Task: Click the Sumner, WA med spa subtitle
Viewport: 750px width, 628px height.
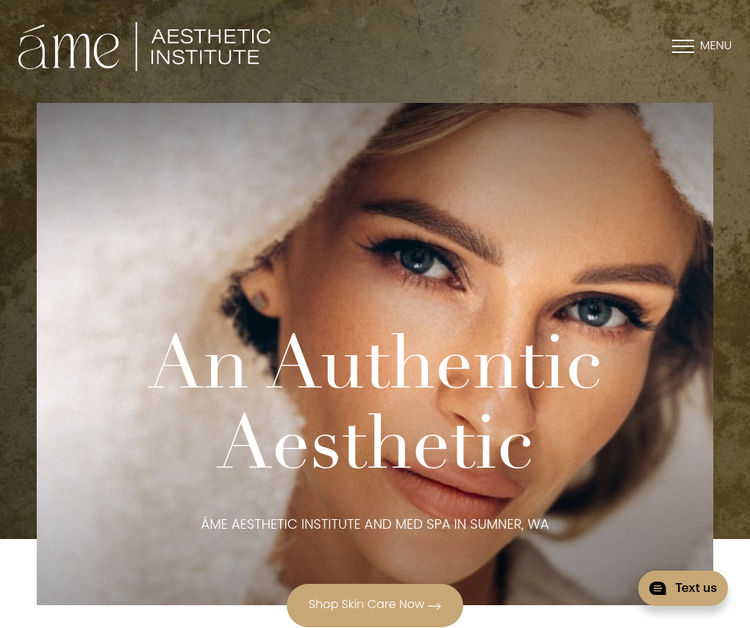Action: pyautogui.click(x=375, y=524)
